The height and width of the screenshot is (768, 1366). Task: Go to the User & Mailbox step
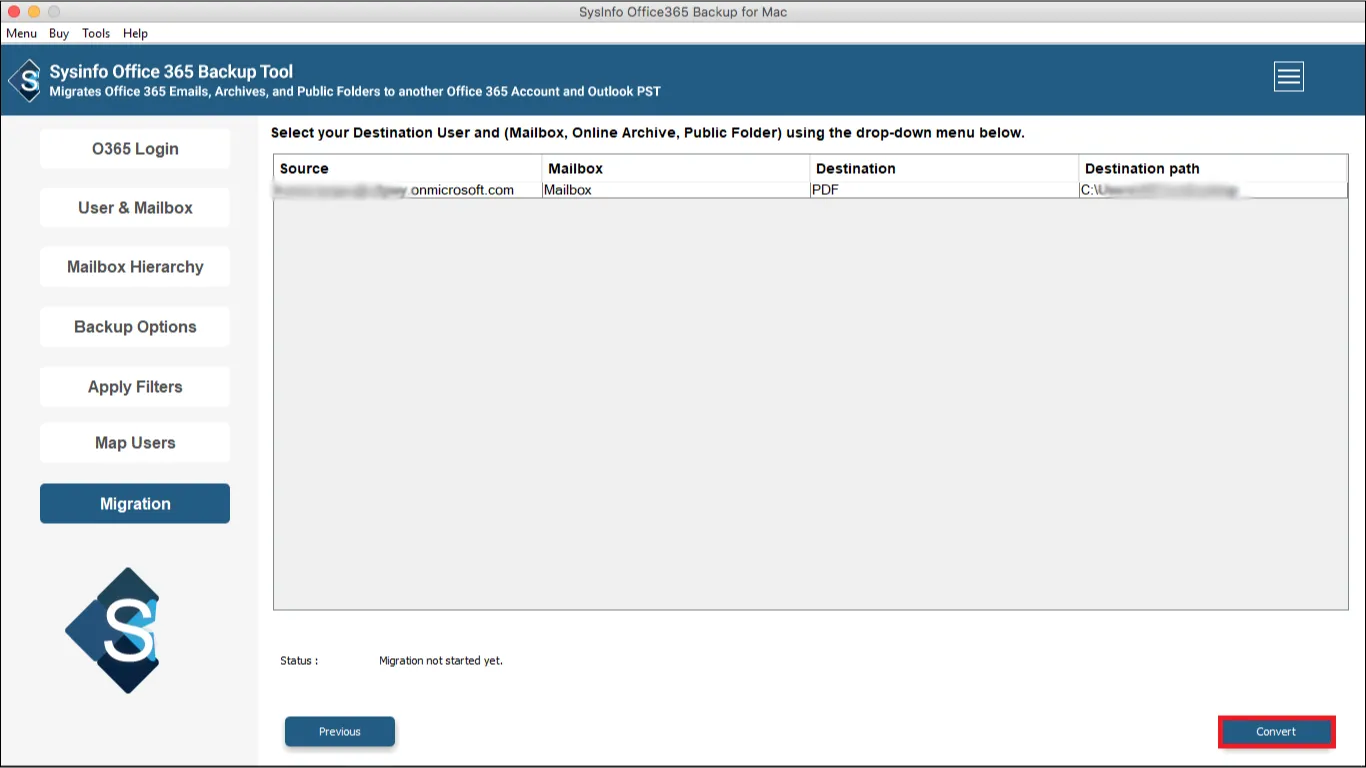click(135, 208)
